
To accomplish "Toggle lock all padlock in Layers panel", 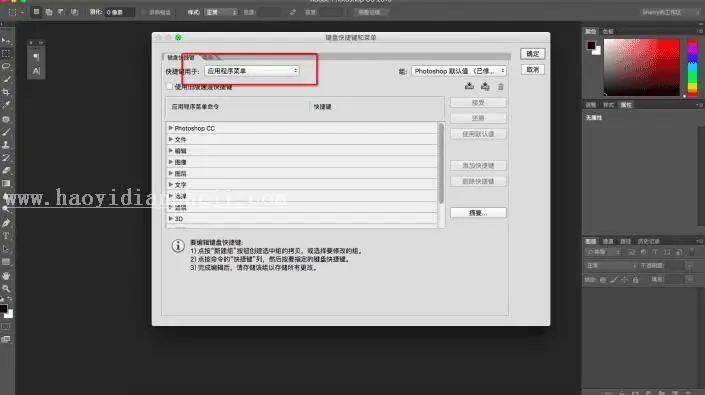I will (x=636, y=280).
